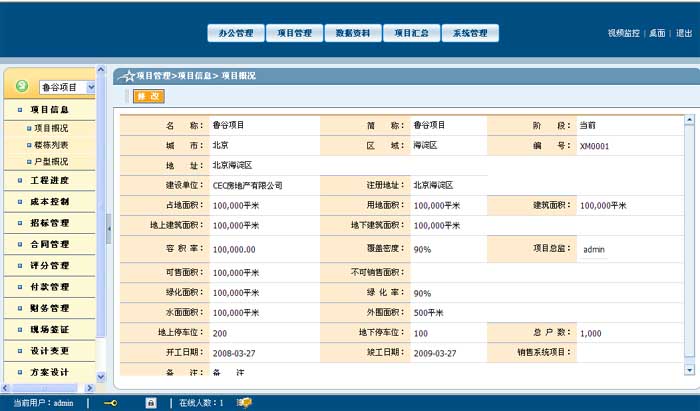Viewport: 700px width, 411px height.
Task: Click the main content vertical scrollbar down arrow
Action: click(689, 369)
